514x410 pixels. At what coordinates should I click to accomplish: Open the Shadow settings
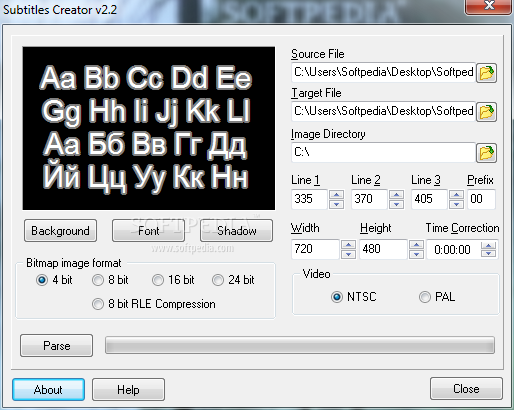click(236, 231)
